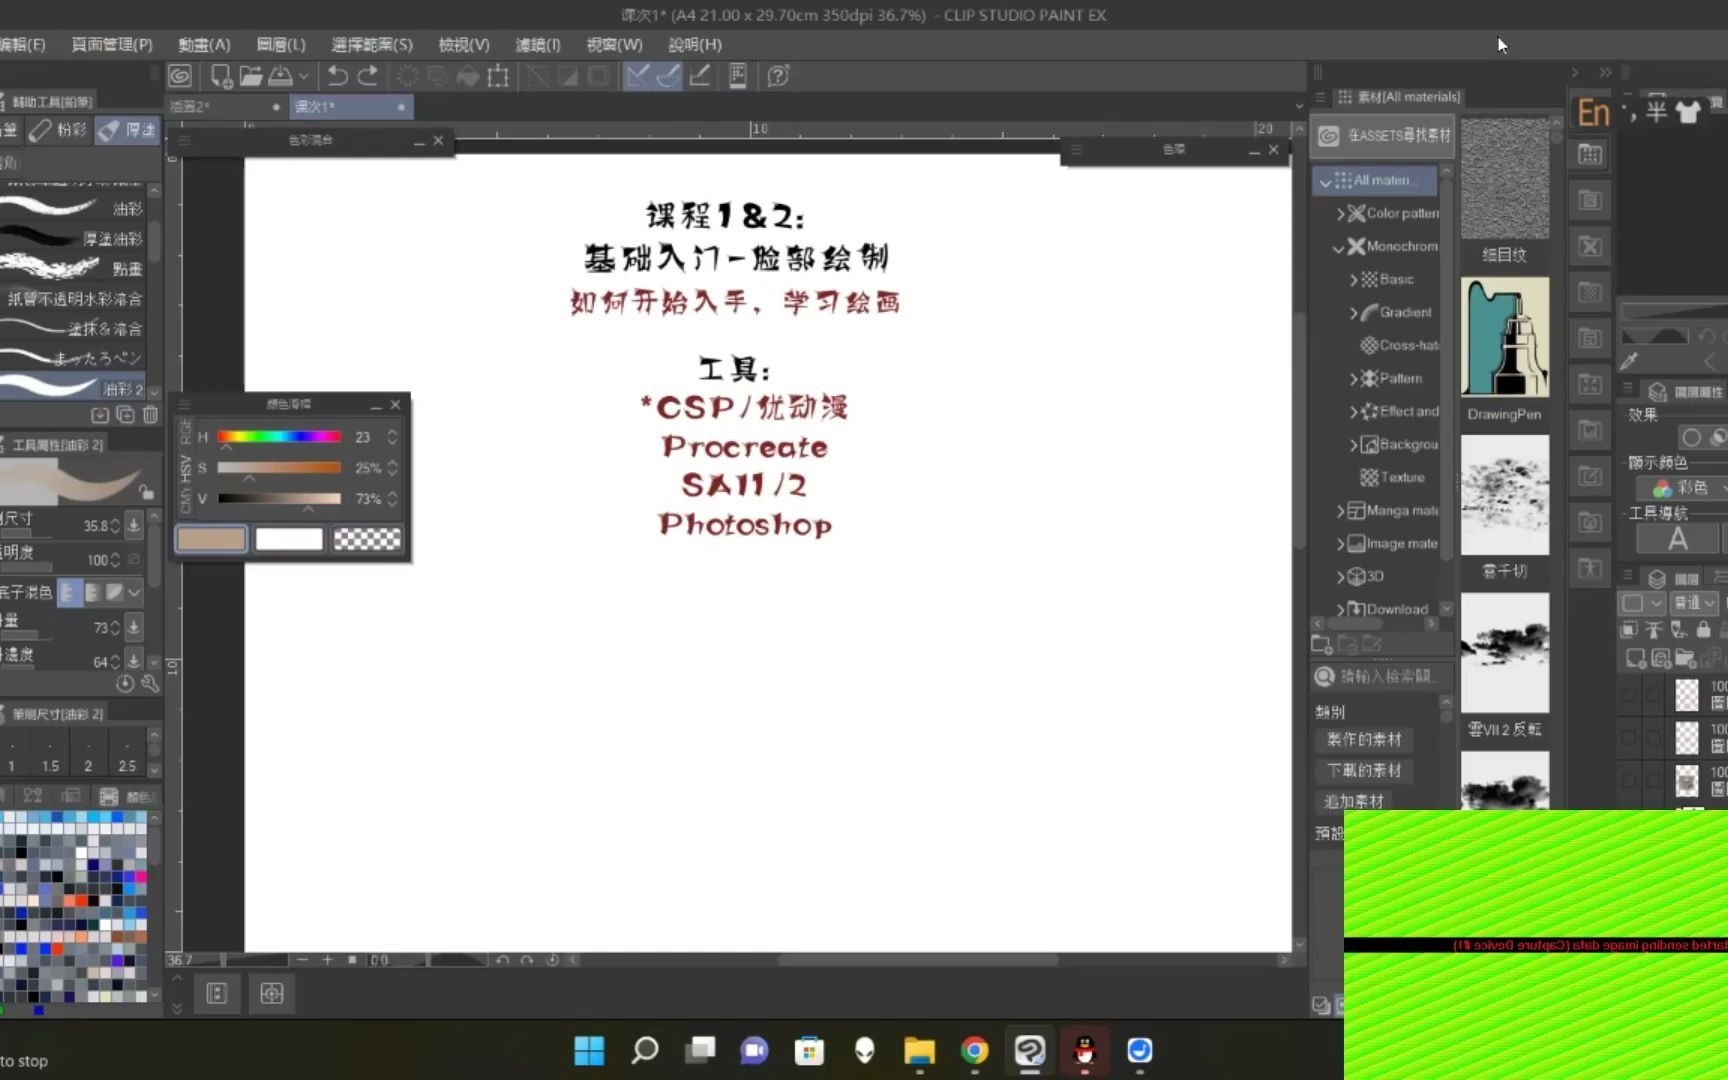
Task: Click the Open file folder icon
Action: pos(250,76)
